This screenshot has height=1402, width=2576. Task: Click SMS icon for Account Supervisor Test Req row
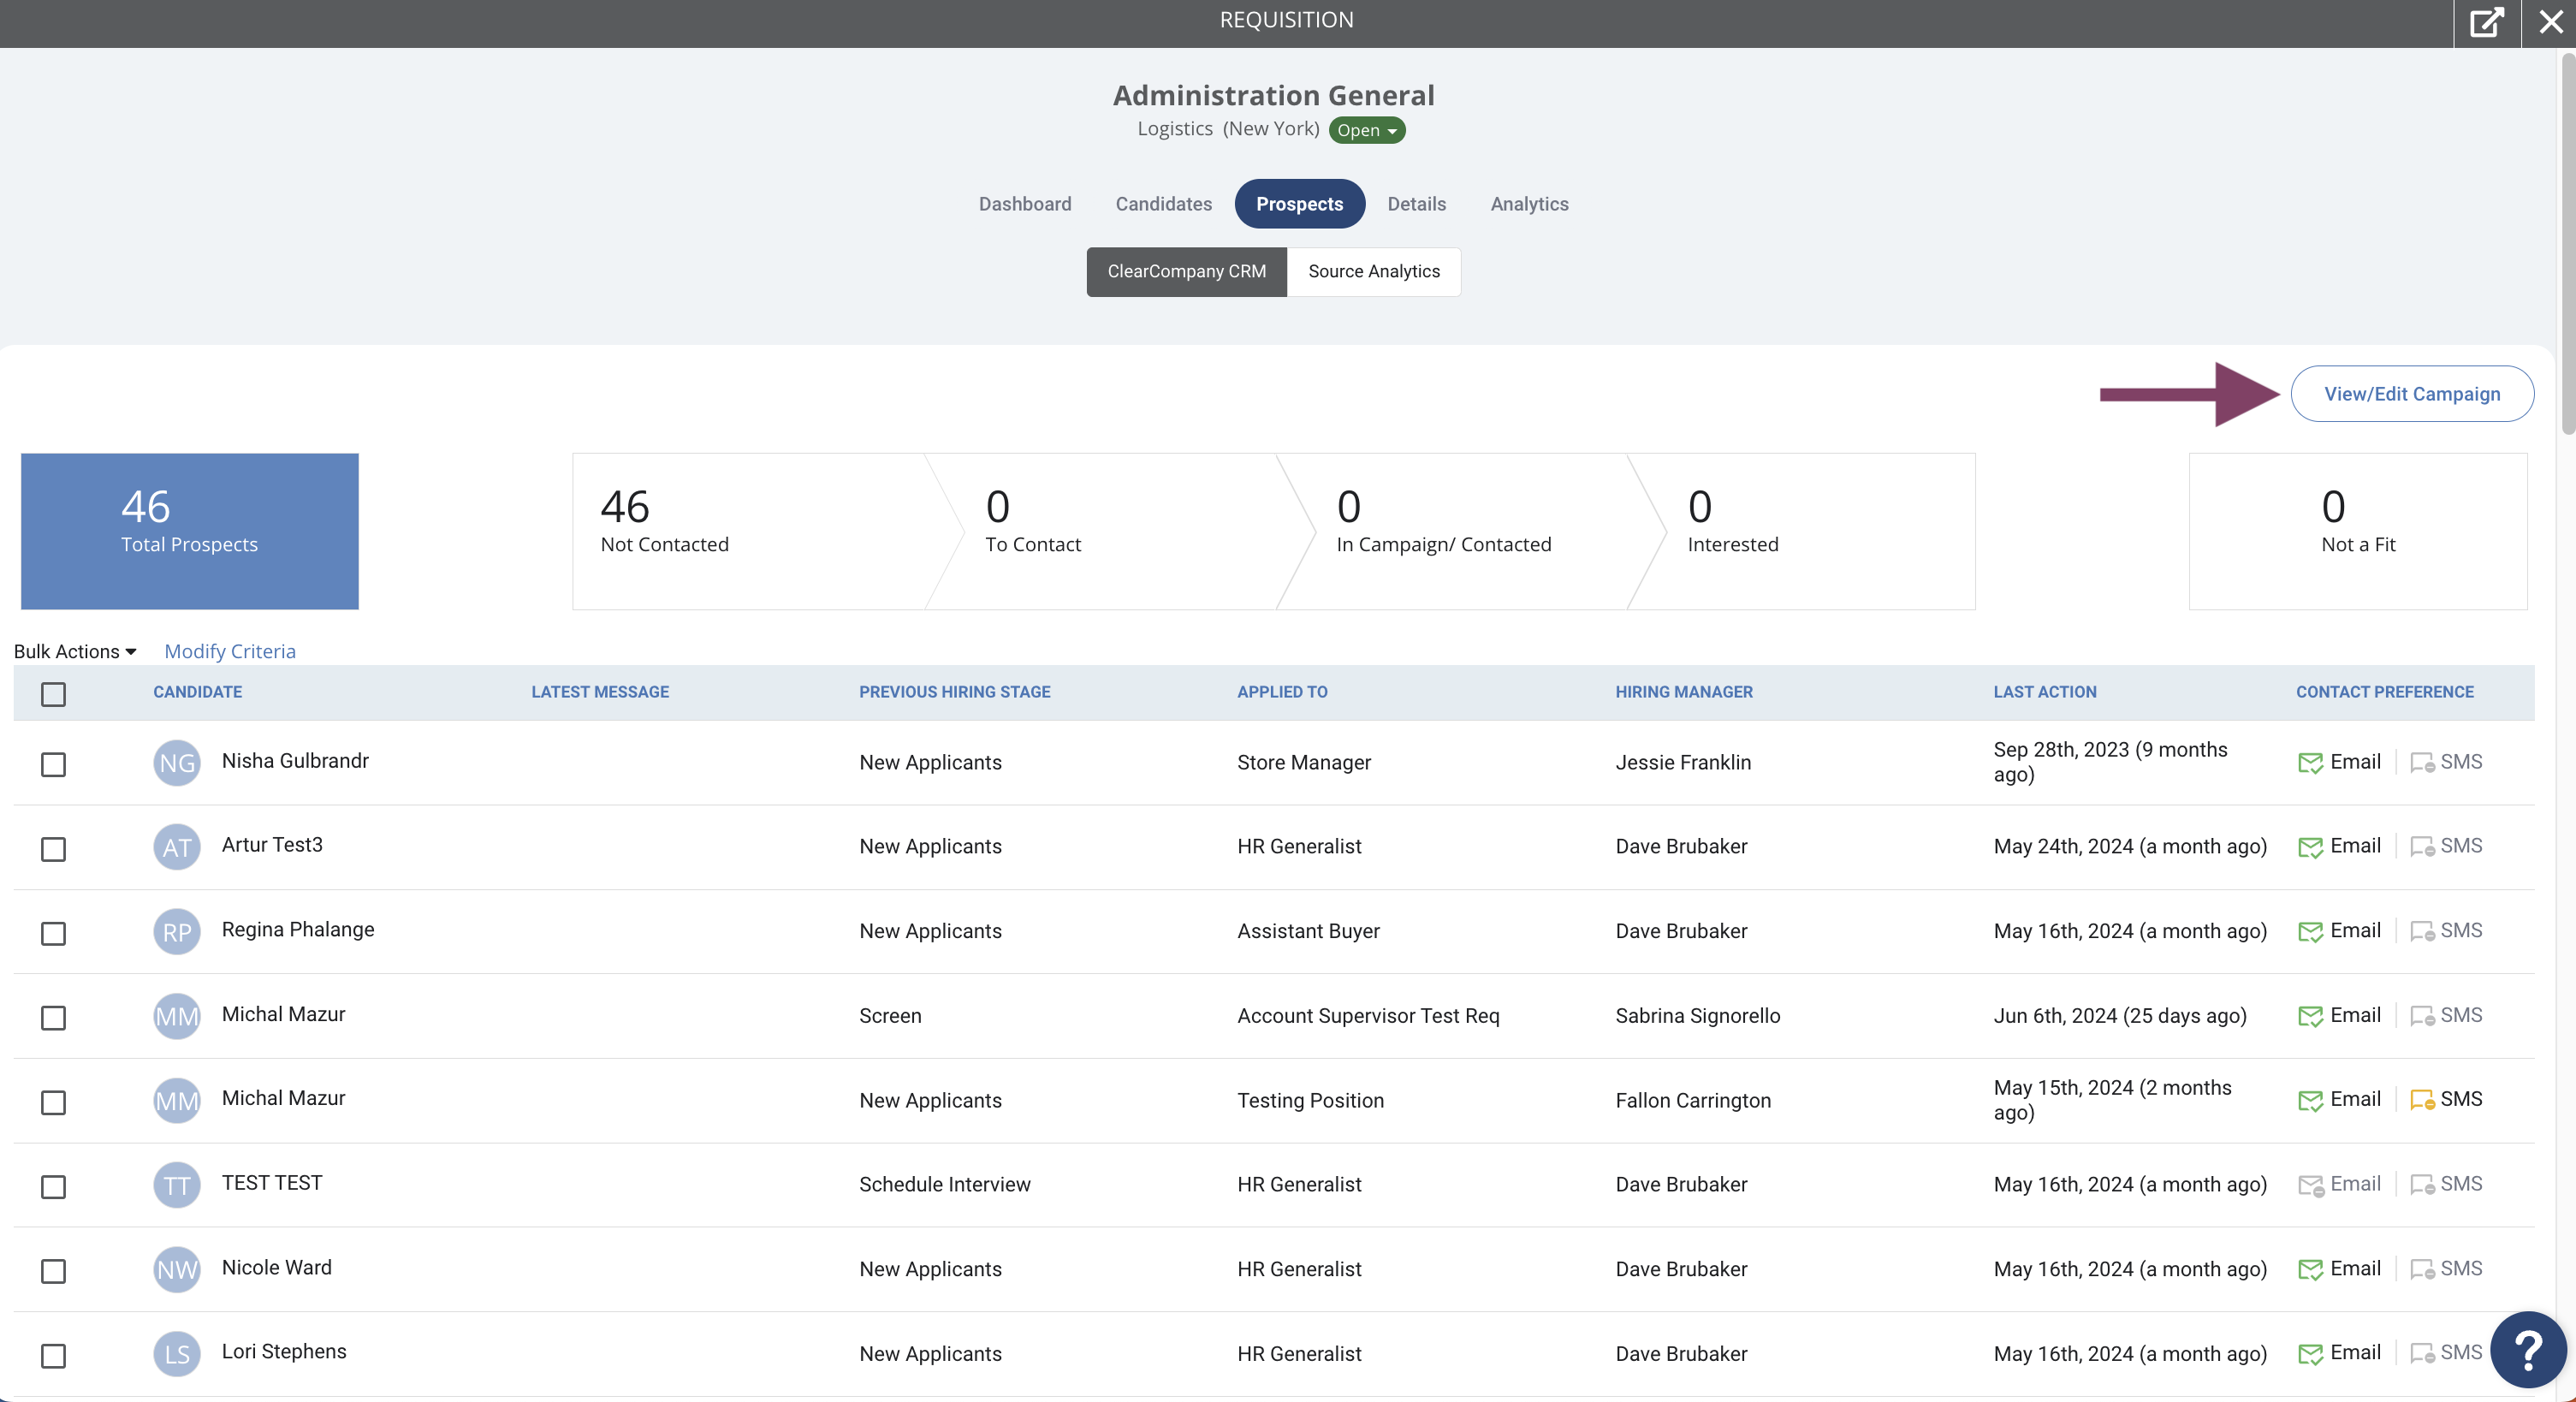pos(2422,1016)
